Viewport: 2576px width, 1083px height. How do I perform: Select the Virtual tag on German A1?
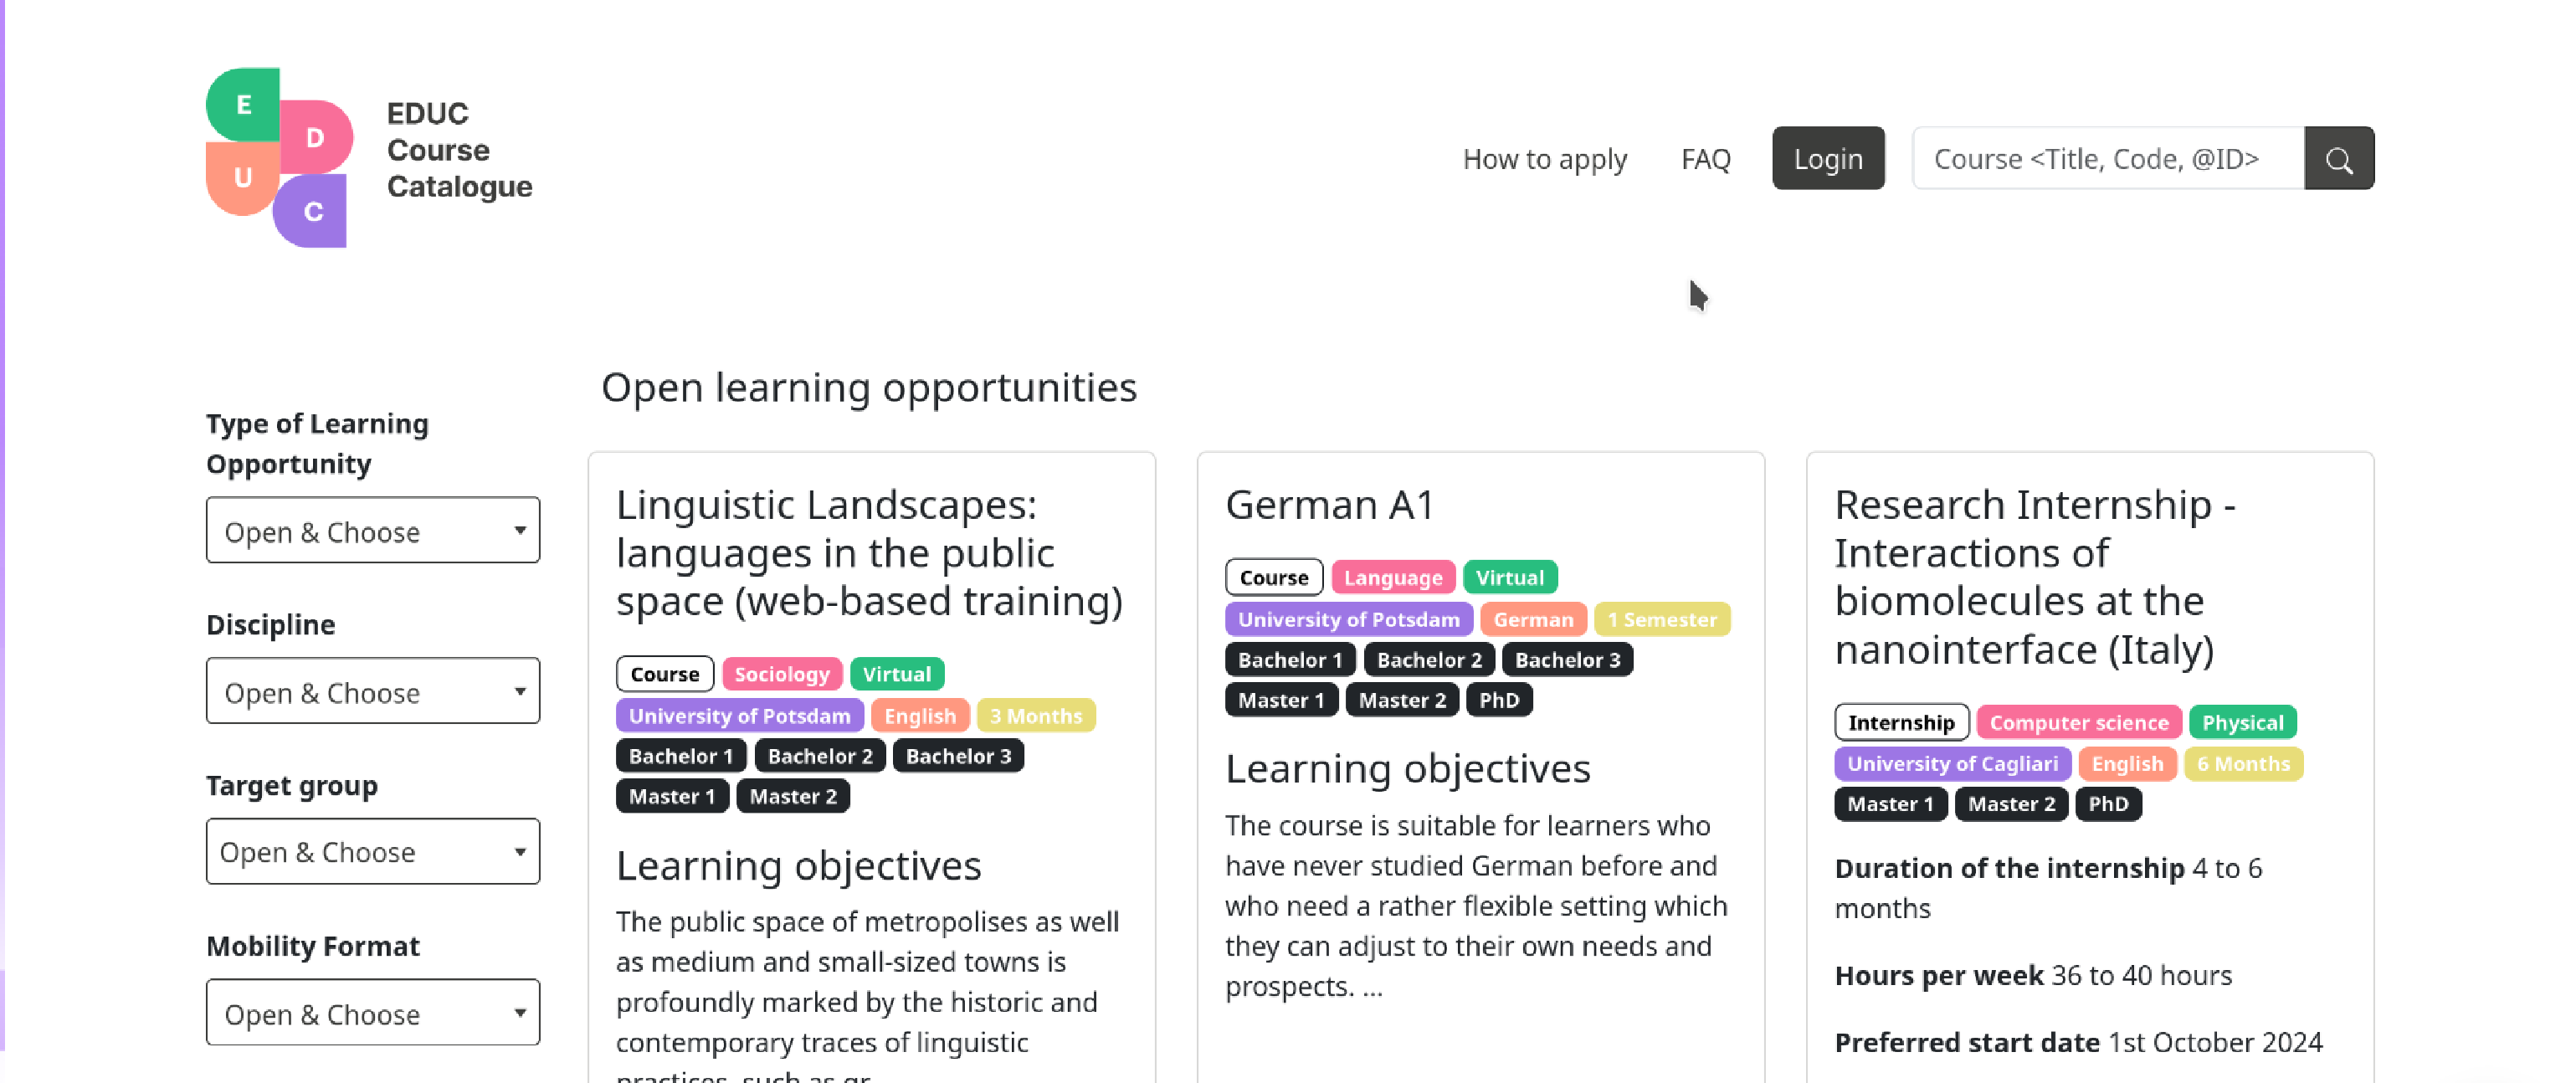tap(1510, 577)
